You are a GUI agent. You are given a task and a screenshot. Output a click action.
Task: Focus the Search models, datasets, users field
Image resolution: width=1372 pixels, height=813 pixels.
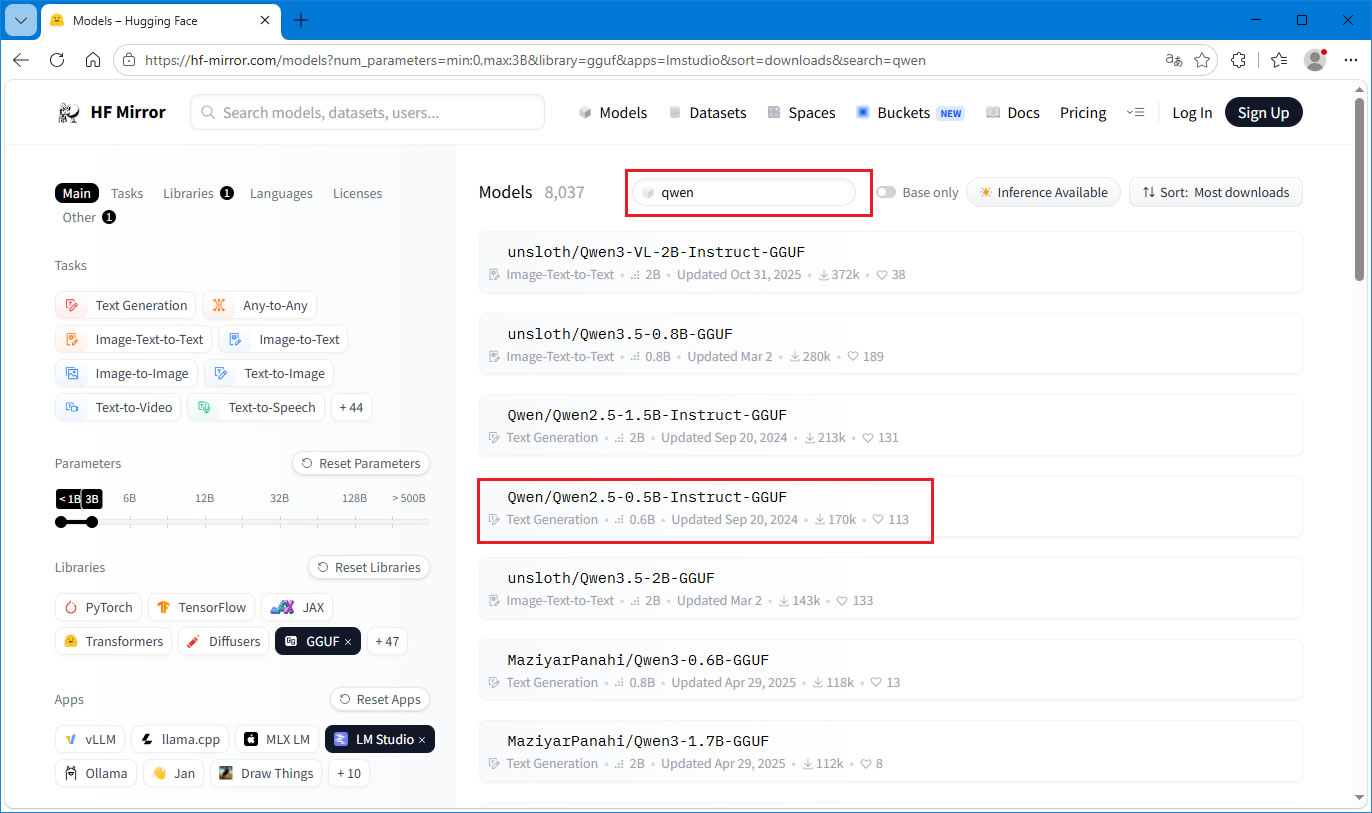click(x=368, y=113)
